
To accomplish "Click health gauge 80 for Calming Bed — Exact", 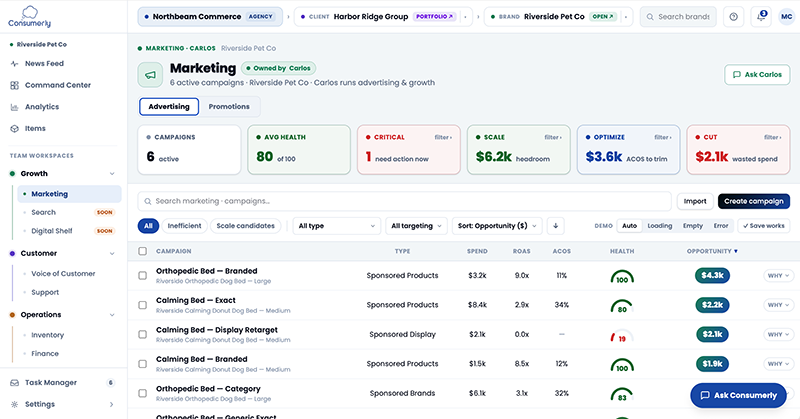I will click(x=622, y=306).
